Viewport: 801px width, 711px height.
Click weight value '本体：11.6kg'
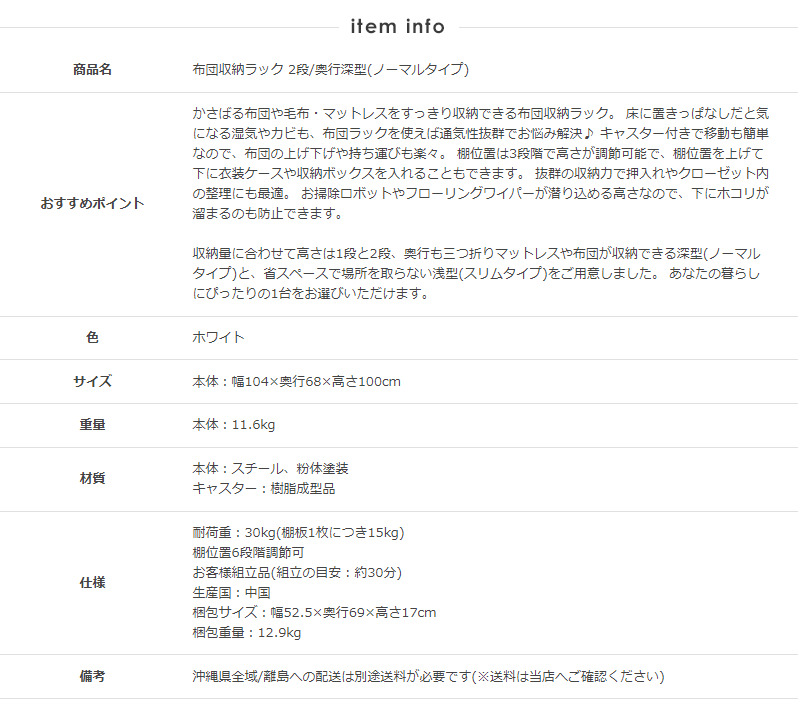tap(233, 424)
